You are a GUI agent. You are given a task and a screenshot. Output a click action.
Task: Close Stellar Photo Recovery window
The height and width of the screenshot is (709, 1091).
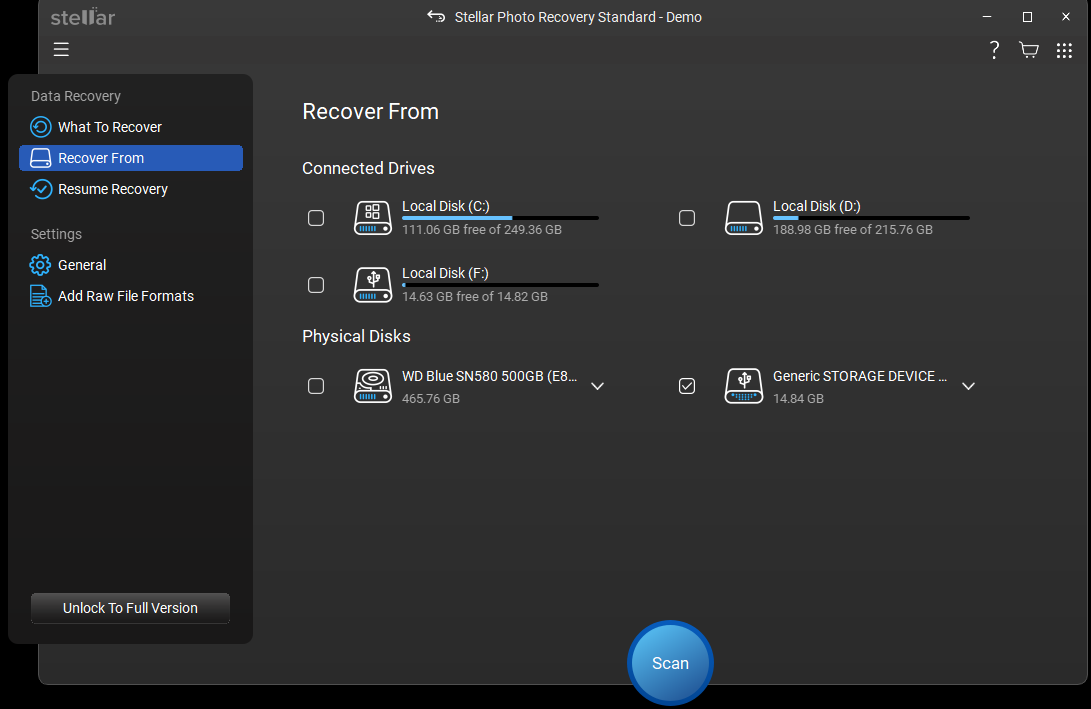(x=1066, y=17)
